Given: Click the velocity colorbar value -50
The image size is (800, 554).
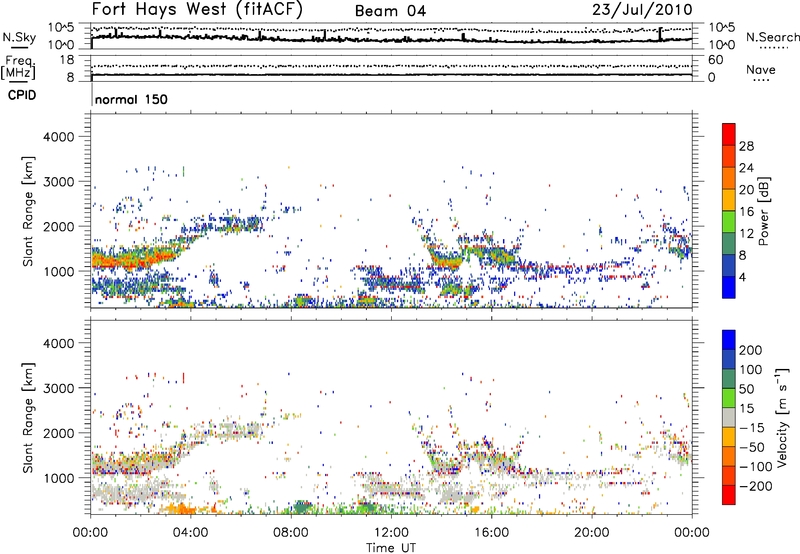Looking at the screenshot, I should pos(751,447).
